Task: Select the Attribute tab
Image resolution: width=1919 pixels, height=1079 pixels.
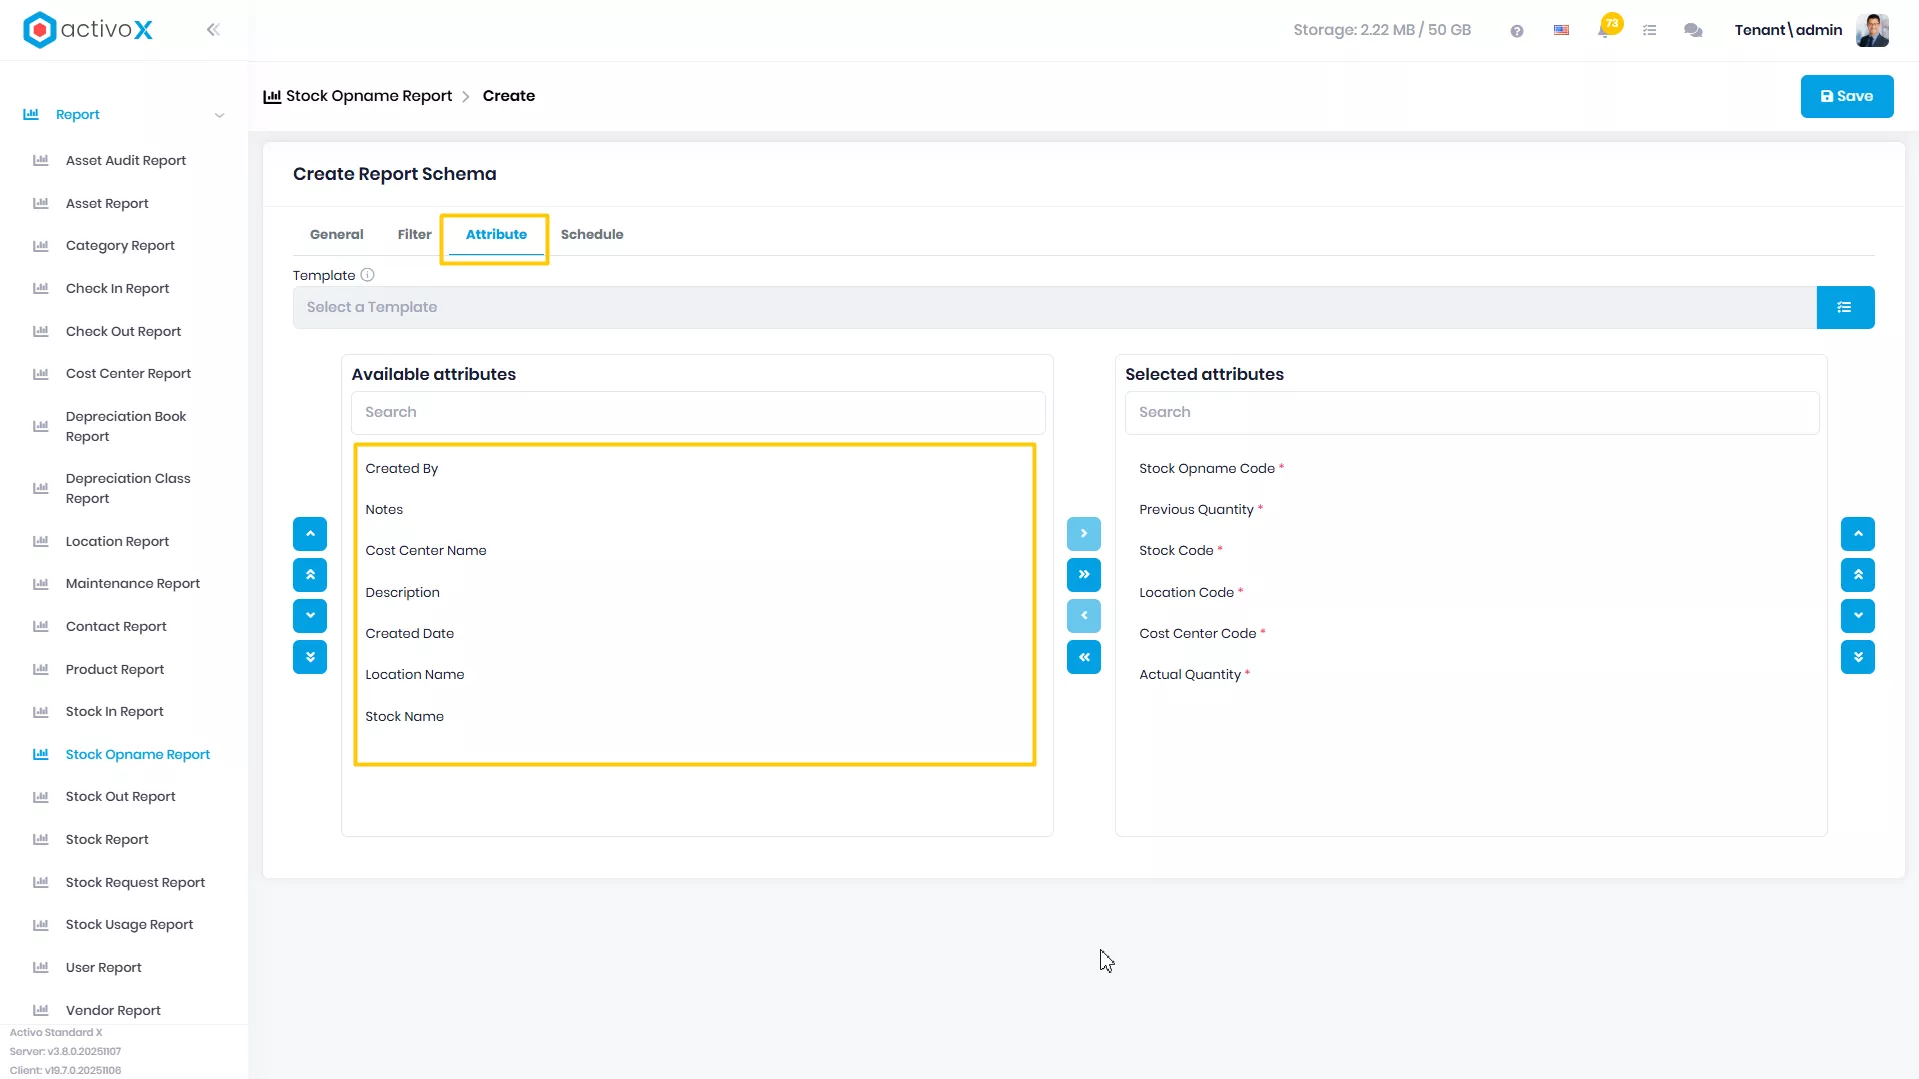Action: coord(496,235)
